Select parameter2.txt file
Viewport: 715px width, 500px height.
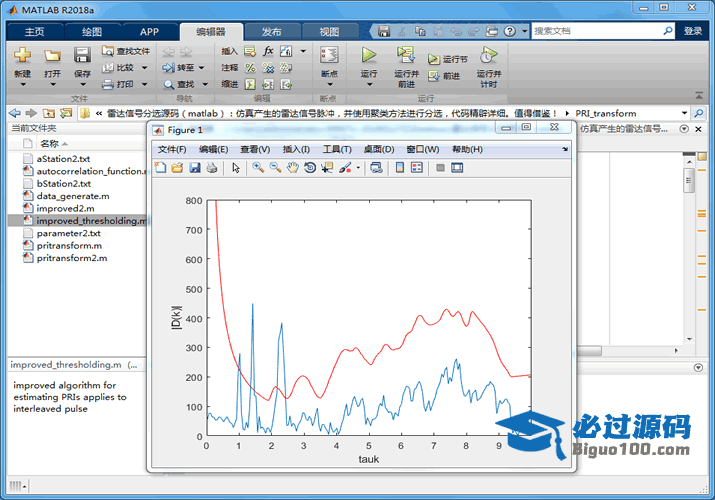click(68, 233)
